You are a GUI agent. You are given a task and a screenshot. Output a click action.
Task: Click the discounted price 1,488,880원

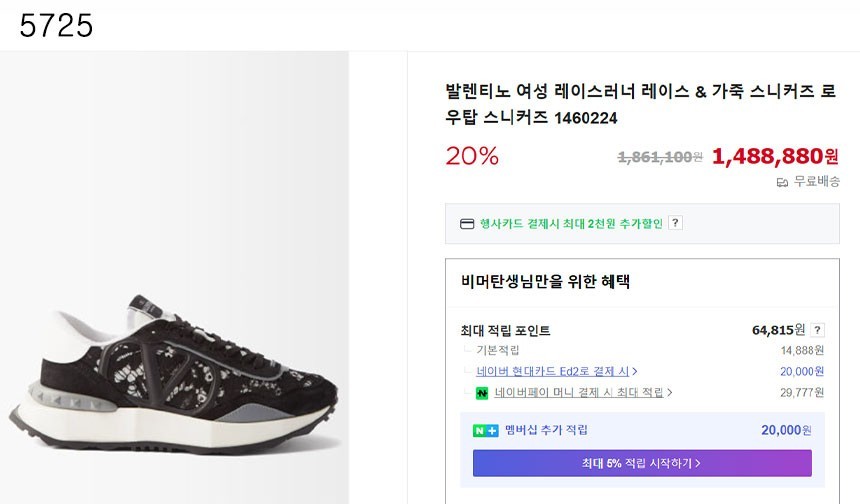(x=775, y=156)
